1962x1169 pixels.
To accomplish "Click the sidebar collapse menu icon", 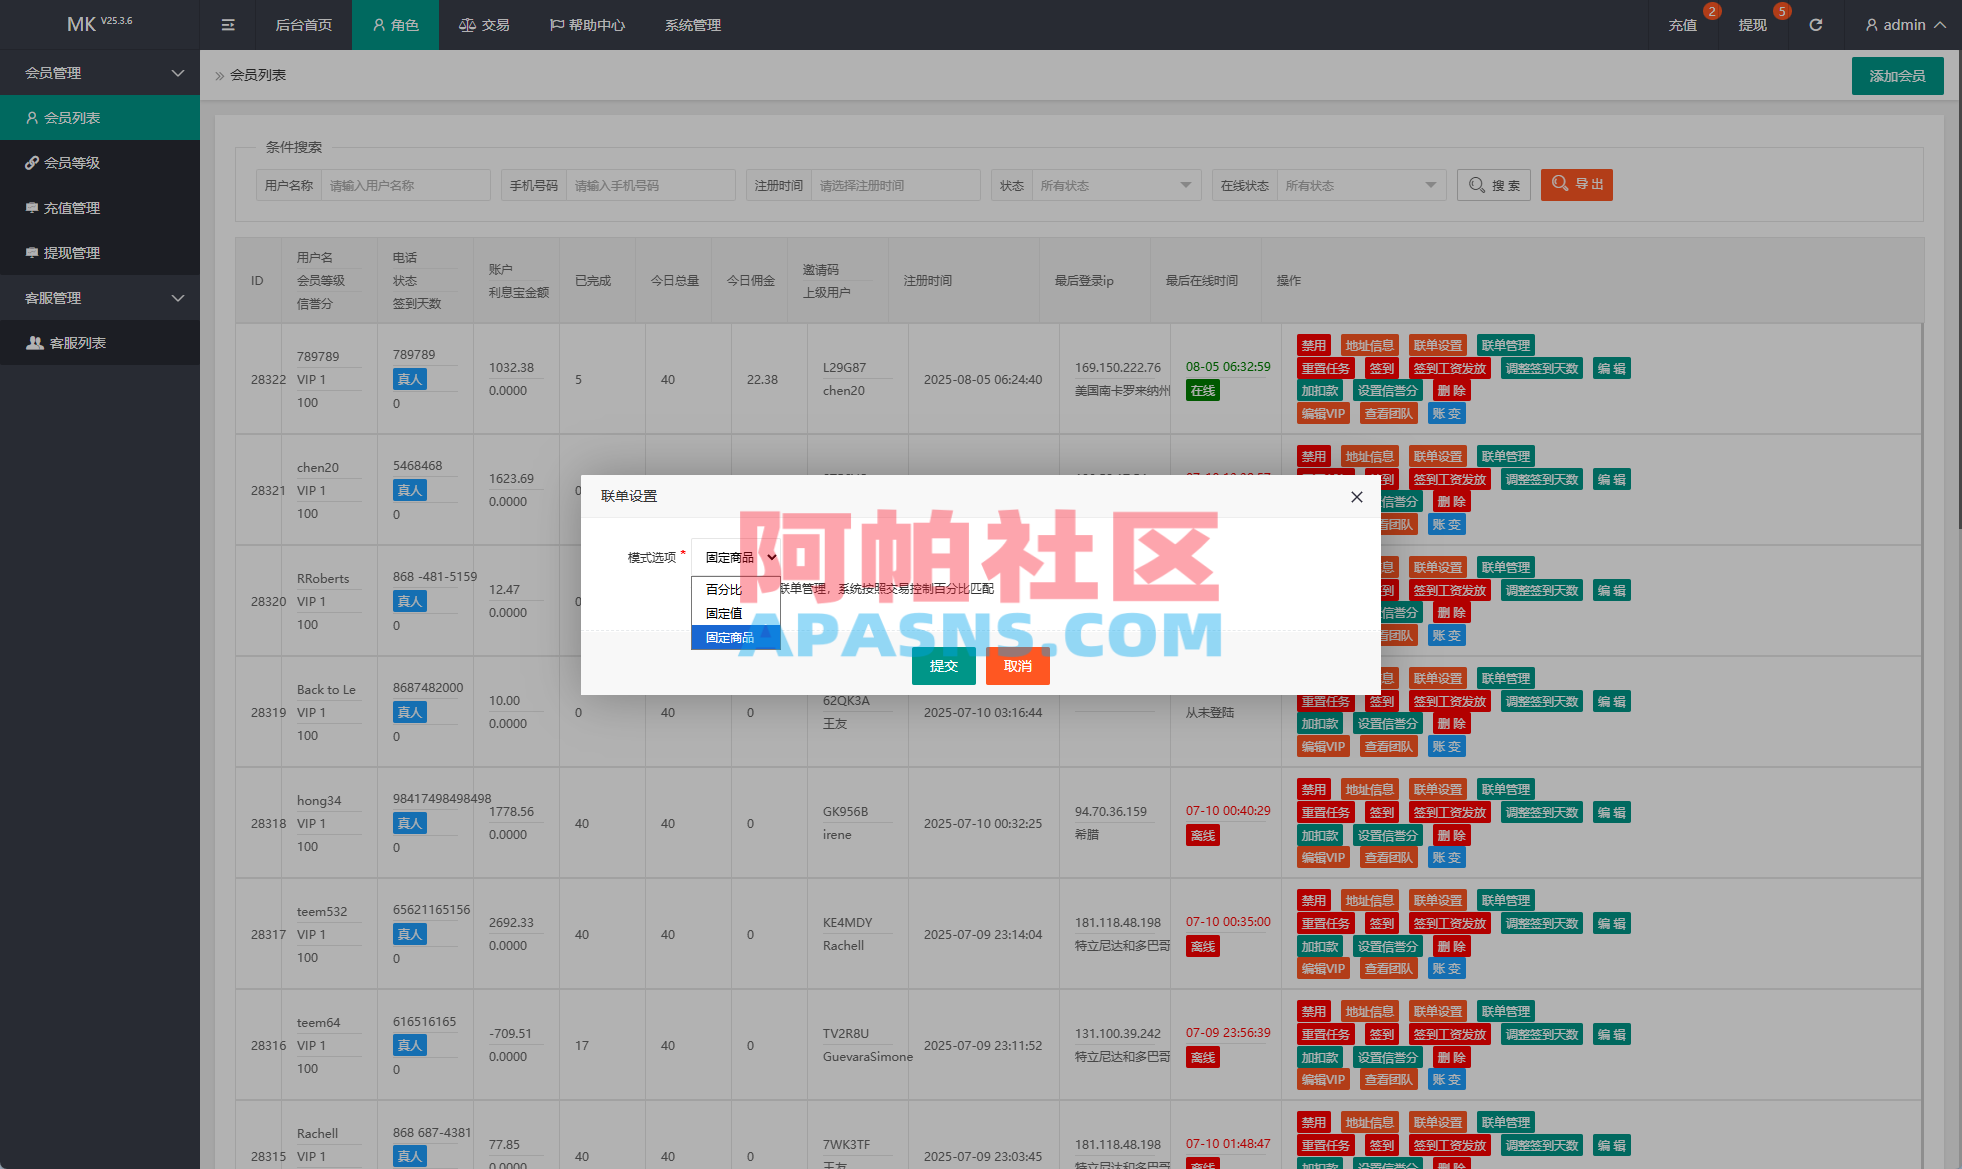I will (x=228, y=25).
